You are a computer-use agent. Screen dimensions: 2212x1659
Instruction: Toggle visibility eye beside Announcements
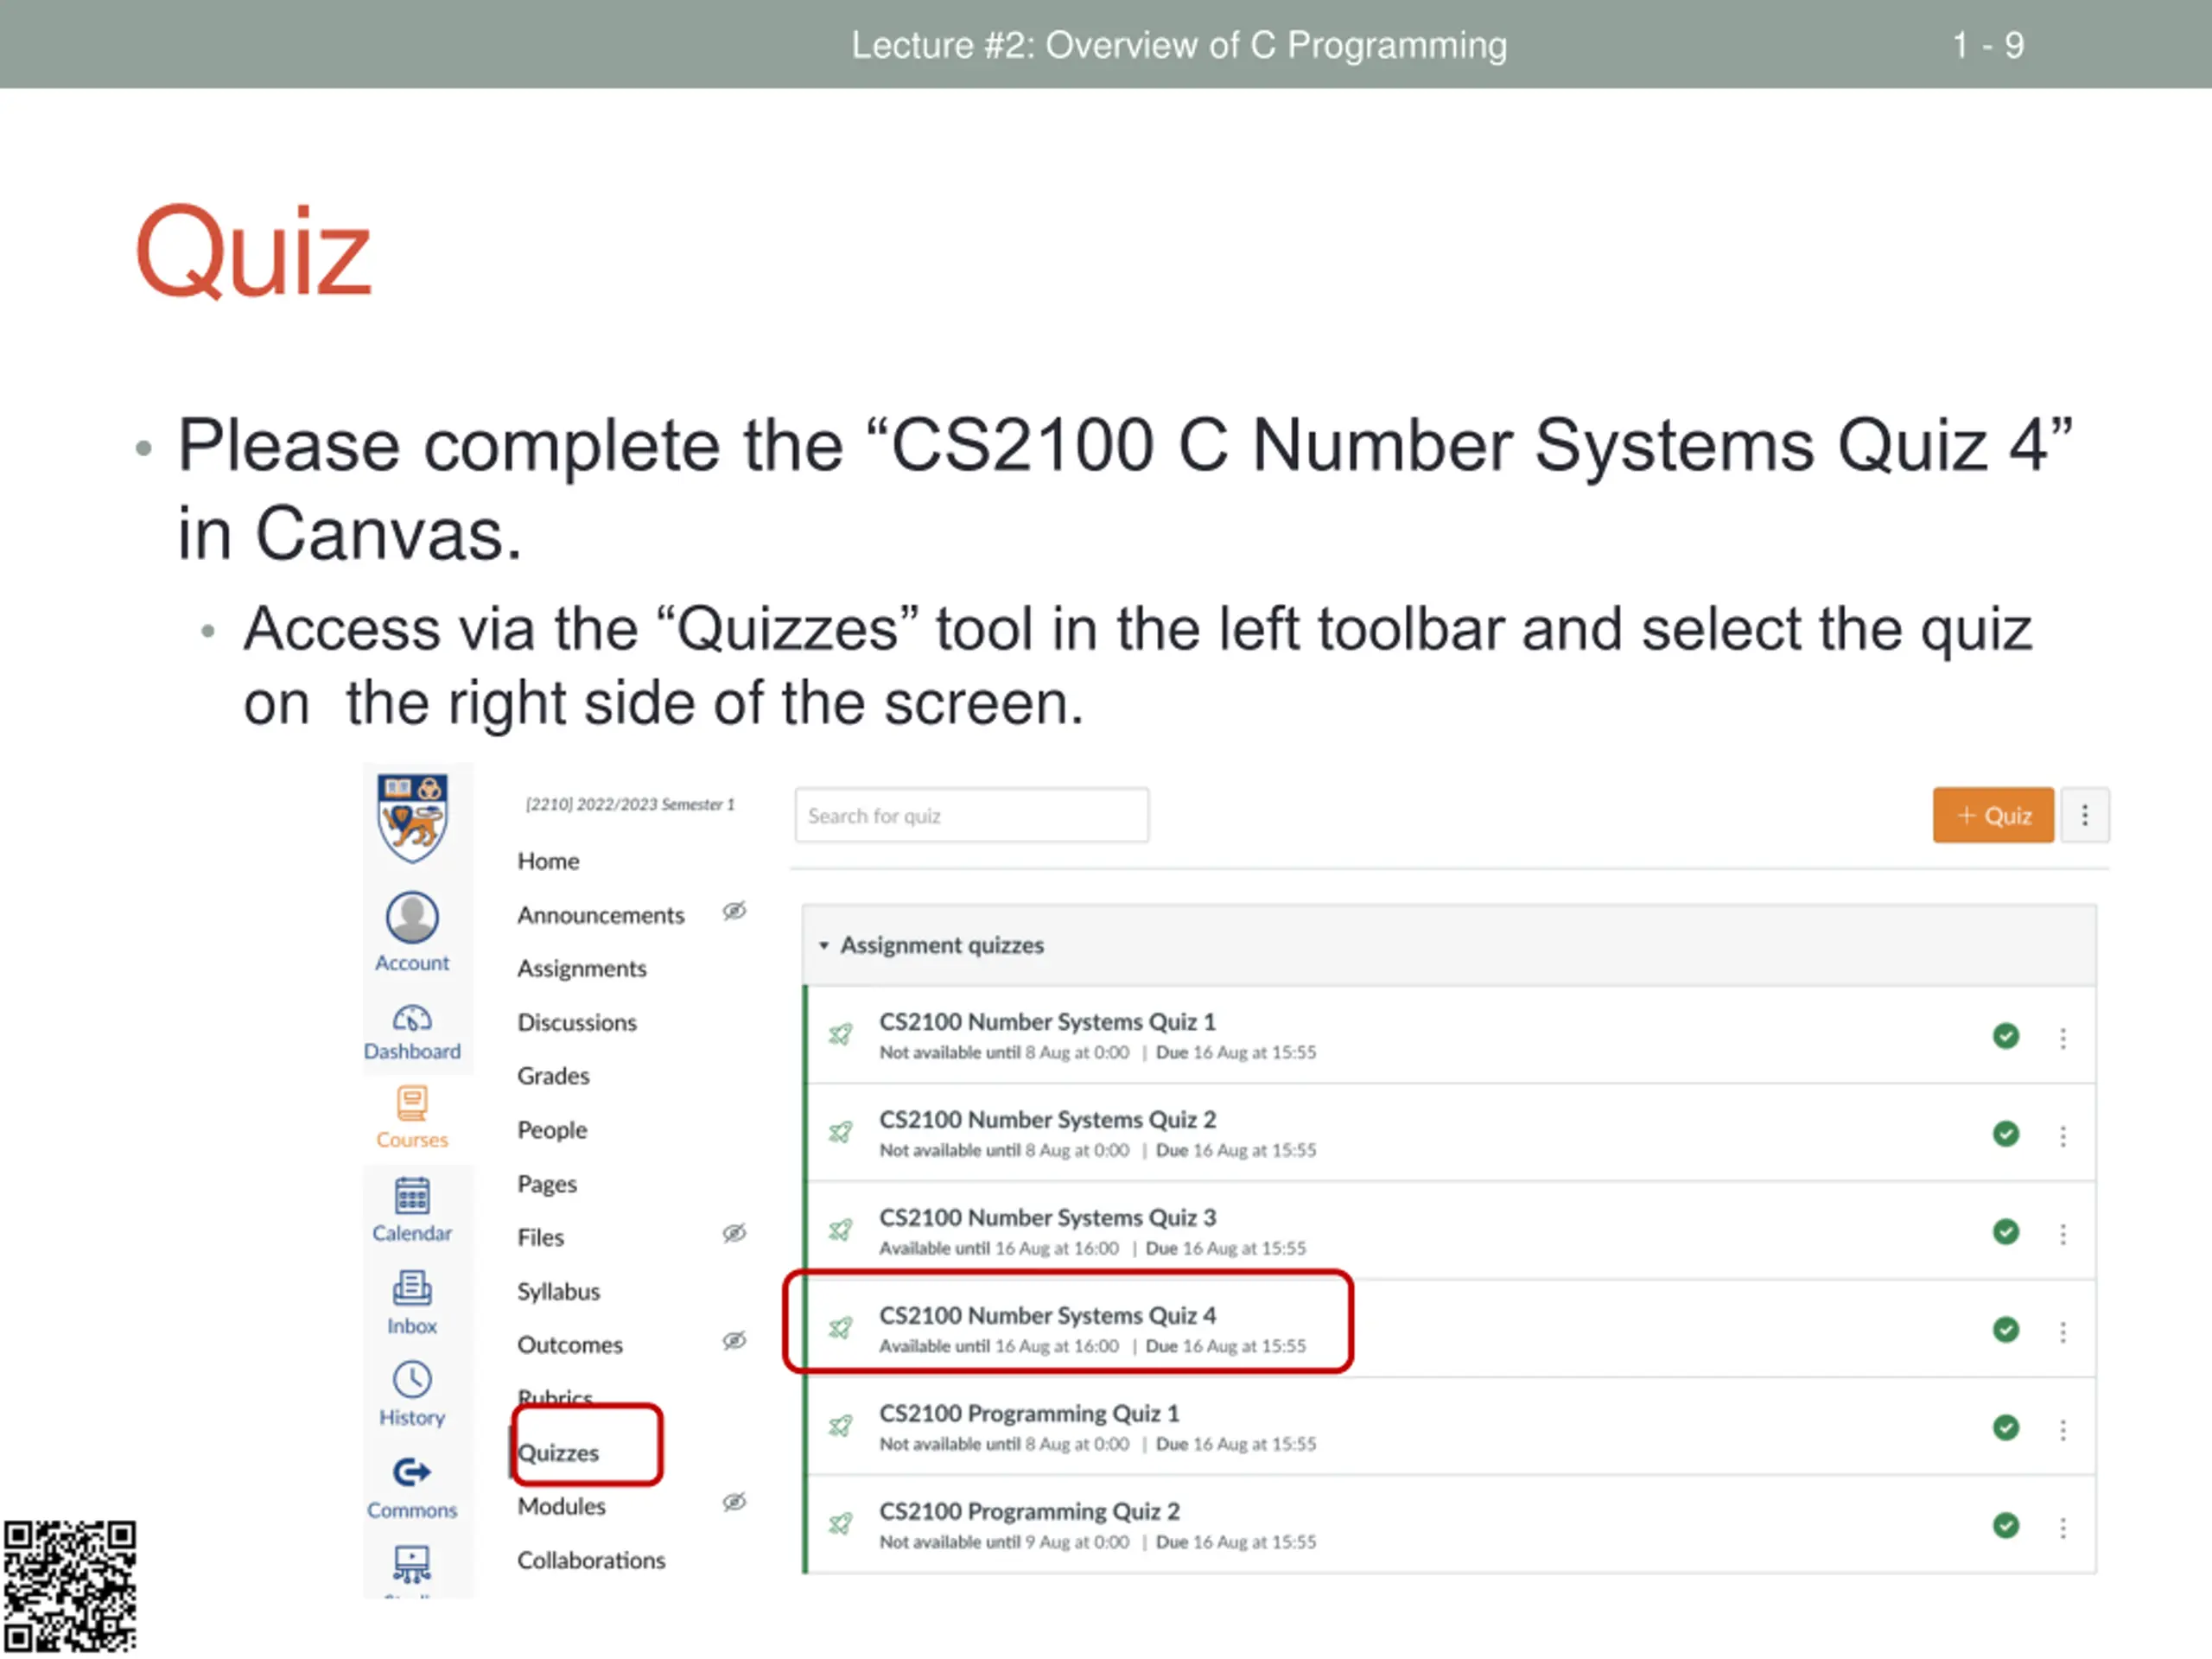(734, 912)
